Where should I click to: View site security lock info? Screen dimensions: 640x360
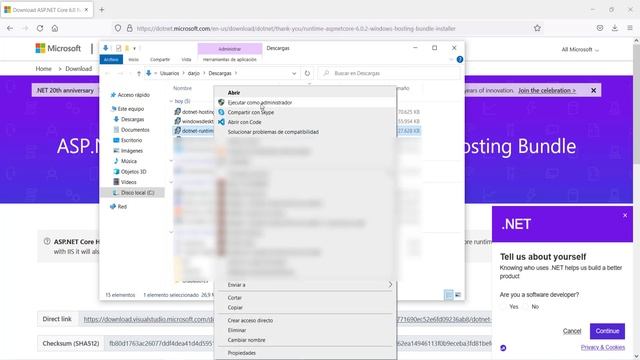pos(129,28)
